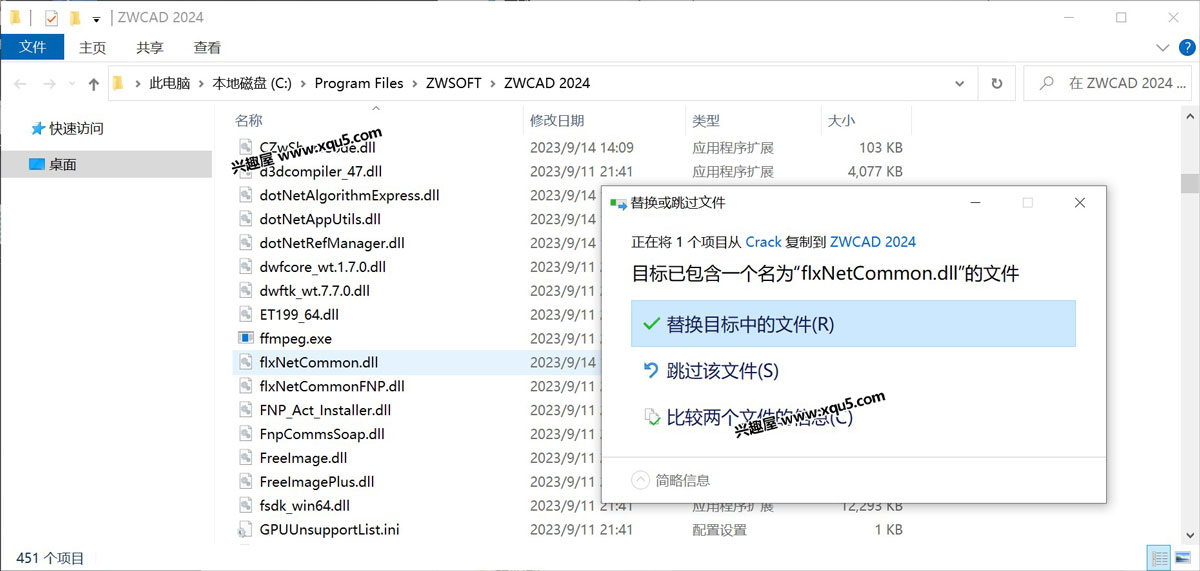Select Program Files in address breadcrumb
The height and width of the screenshot is (571, 1200).
(359, 84)
